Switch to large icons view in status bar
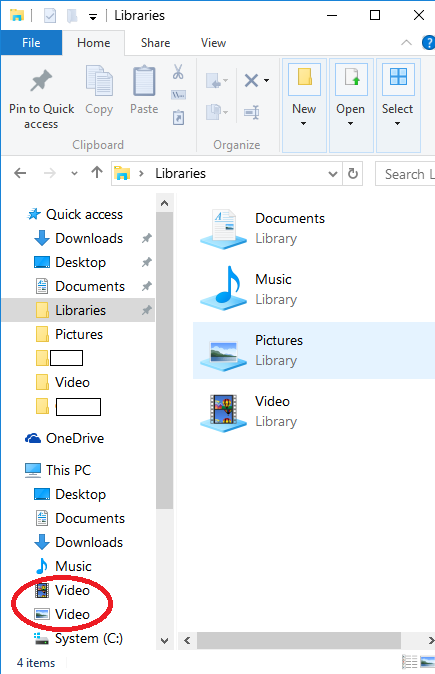Viewport: 435px width, 674px height. 427,662
